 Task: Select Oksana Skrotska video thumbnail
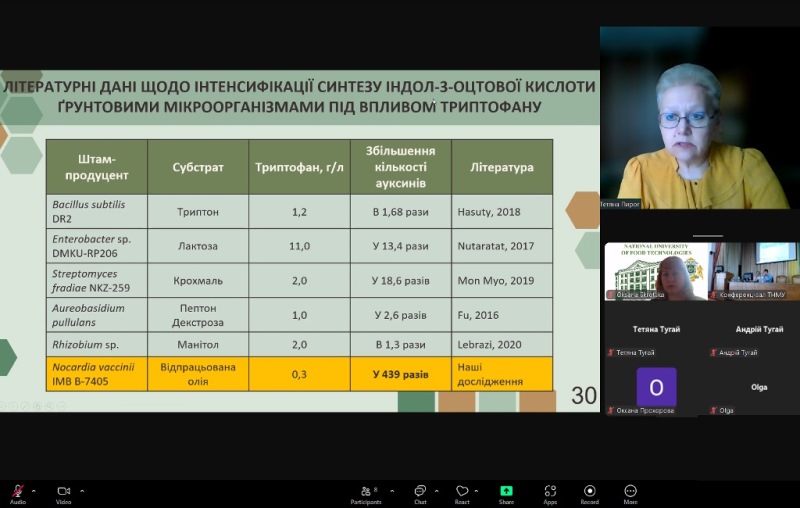656,271
